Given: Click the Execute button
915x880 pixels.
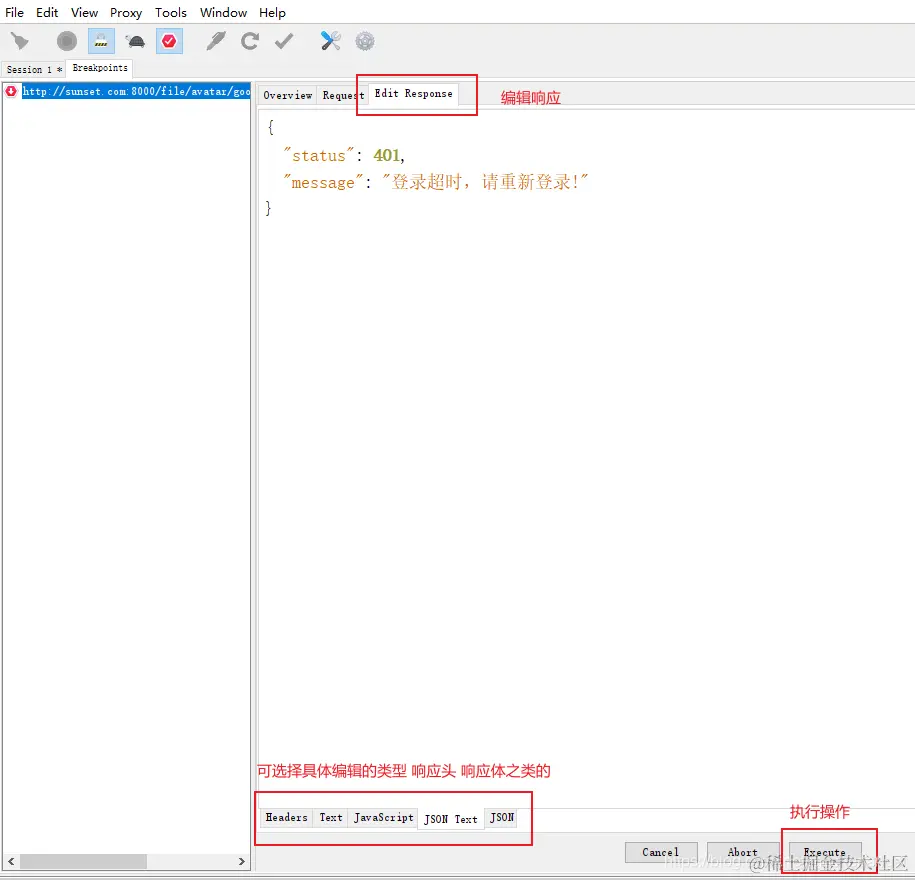Looking at the screenshot, I should 825,853.
